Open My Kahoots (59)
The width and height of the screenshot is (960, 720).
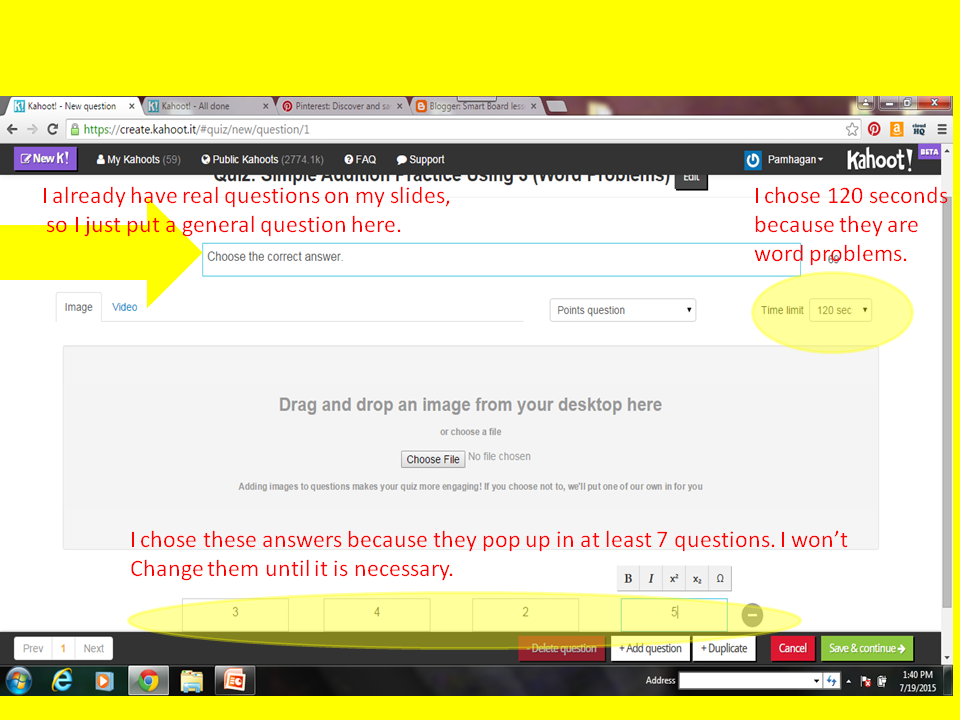tap(138, 160)
